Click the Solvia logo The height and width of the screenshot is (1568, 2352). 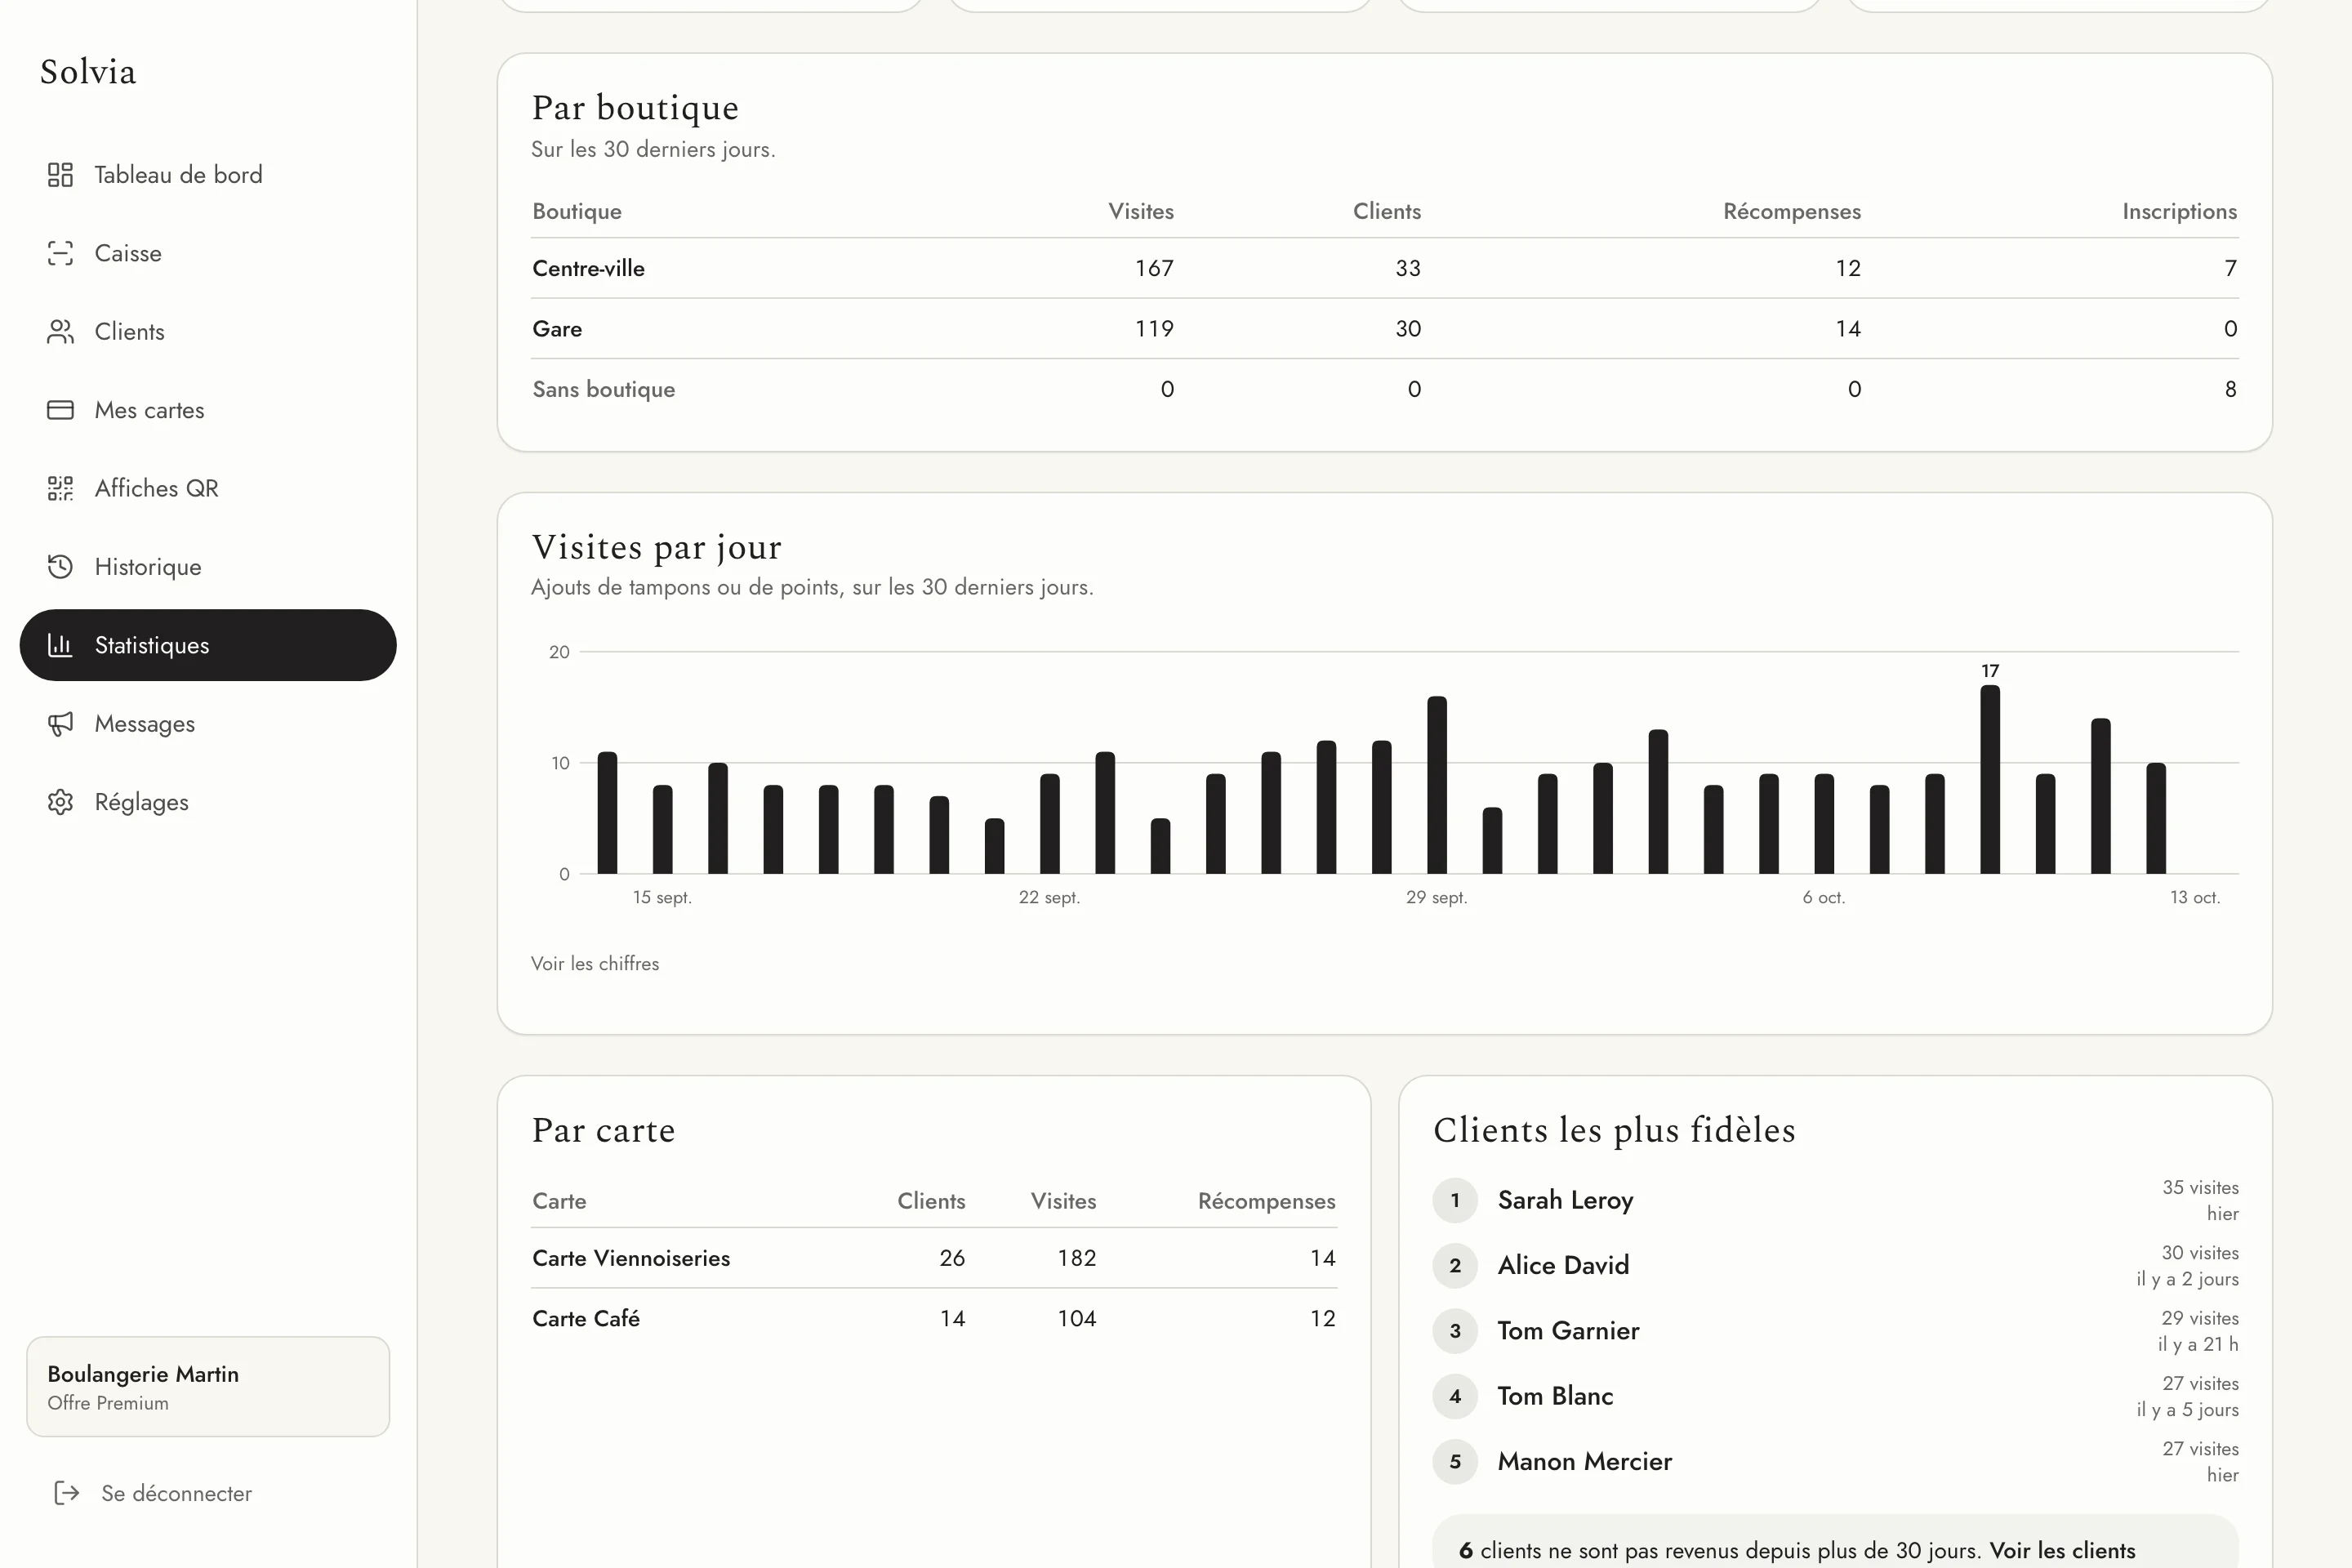coord(88,72)
